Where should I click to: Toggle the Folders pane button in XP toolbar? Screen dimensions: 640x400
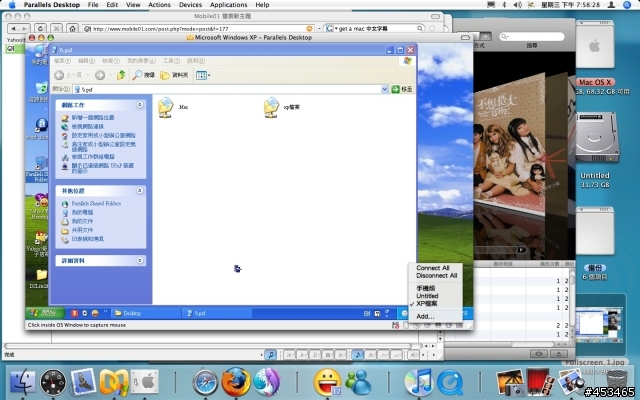pyautogui.click(x=174, y=75)
